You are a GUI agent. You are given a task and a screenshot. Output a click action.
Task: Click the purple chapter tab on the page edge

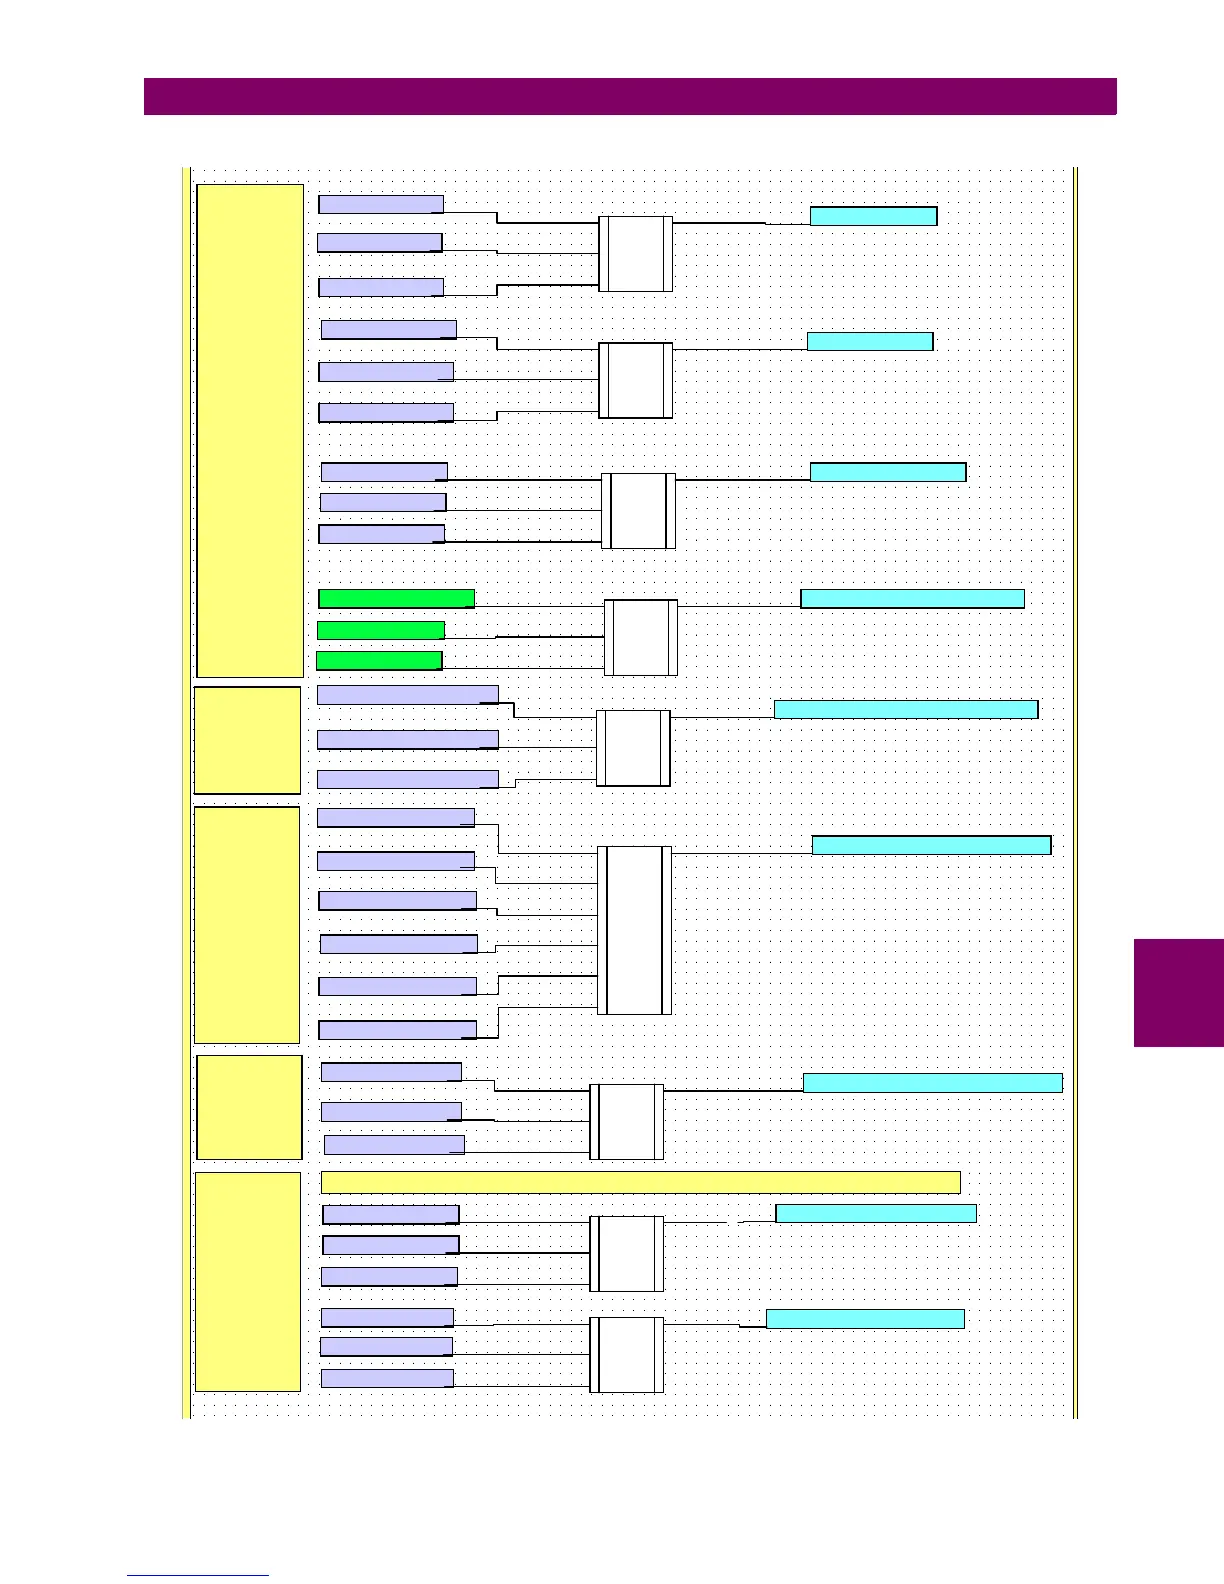[1179, 993]
